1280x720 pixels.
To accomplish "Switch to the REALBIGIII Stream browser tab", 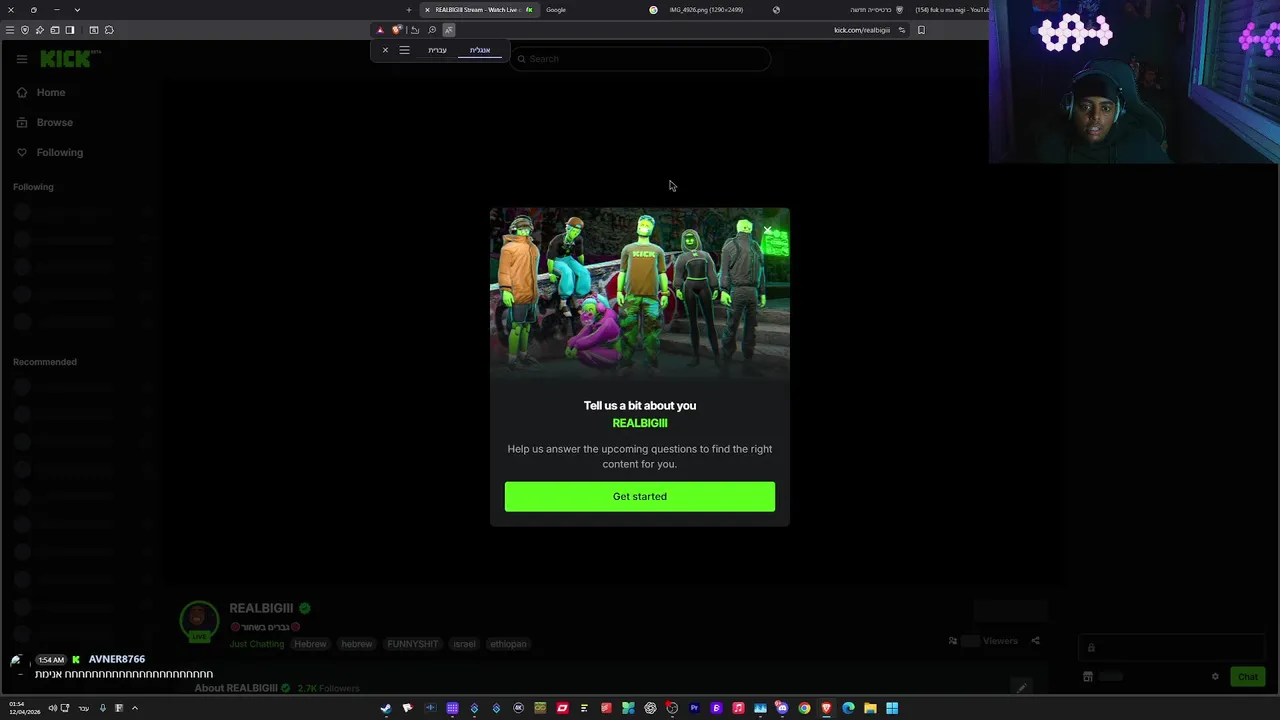I will click(480, 10).
